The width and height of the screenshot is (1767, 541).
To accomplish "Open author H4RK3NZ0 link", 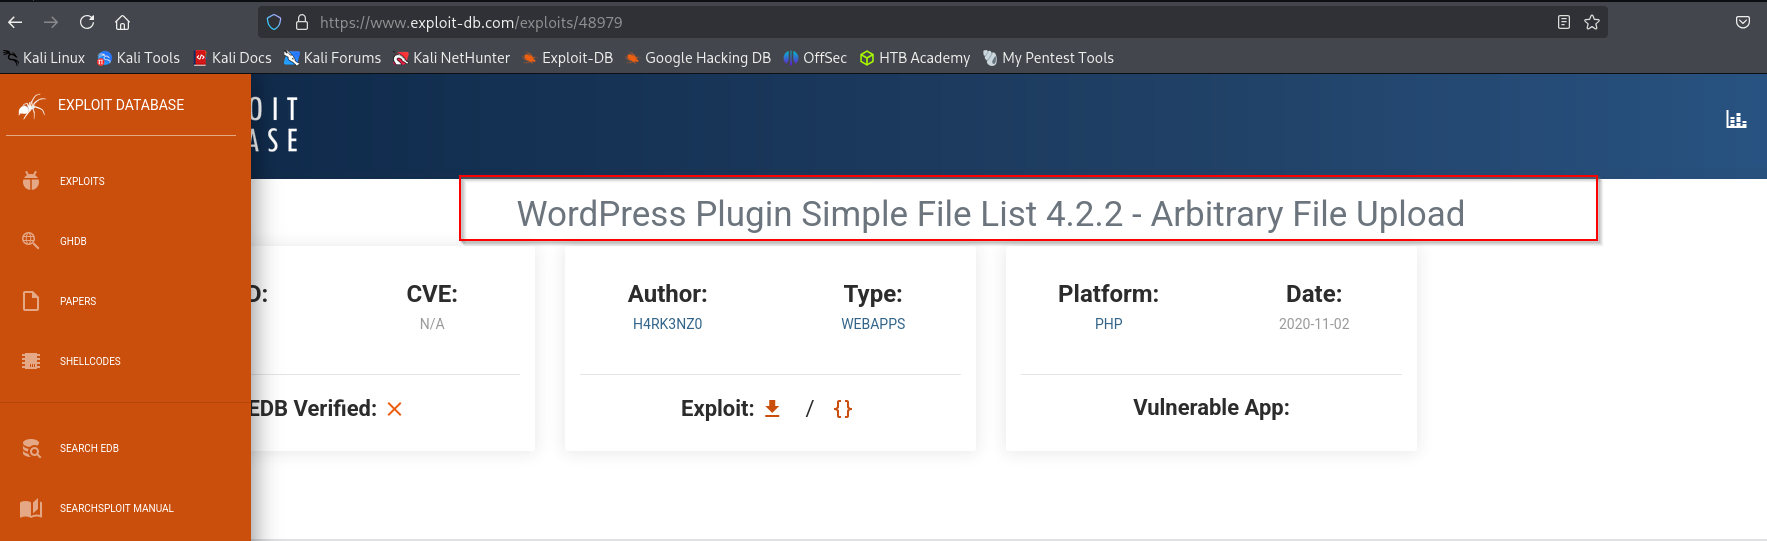I will [x=667, y=324].
